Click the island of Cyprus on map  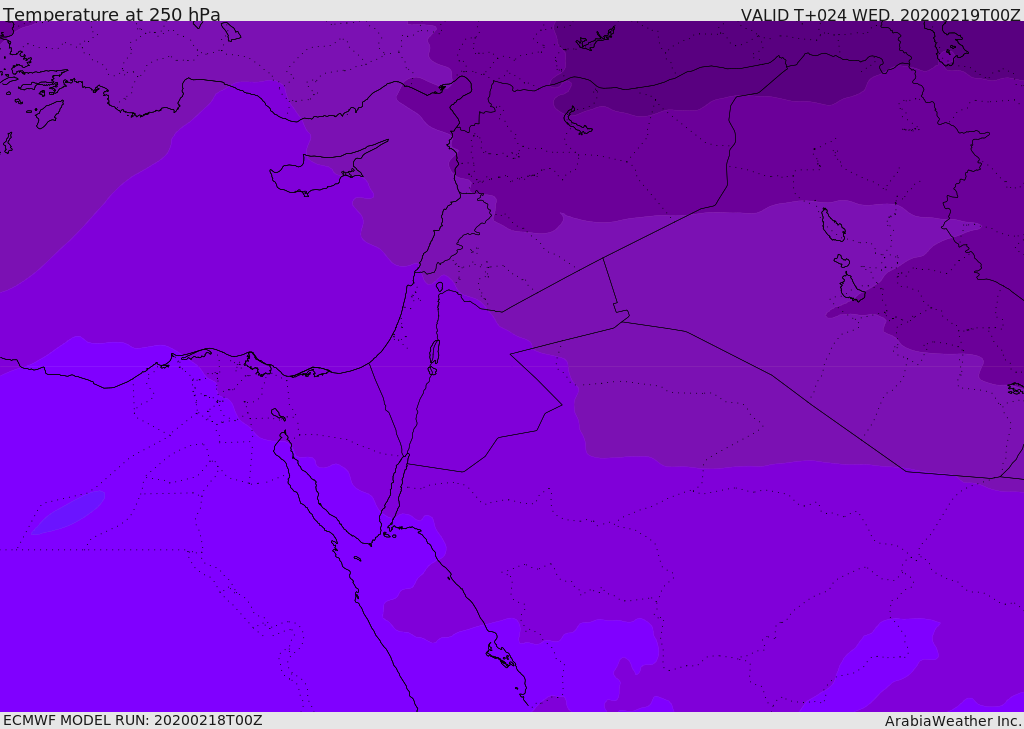328,169
